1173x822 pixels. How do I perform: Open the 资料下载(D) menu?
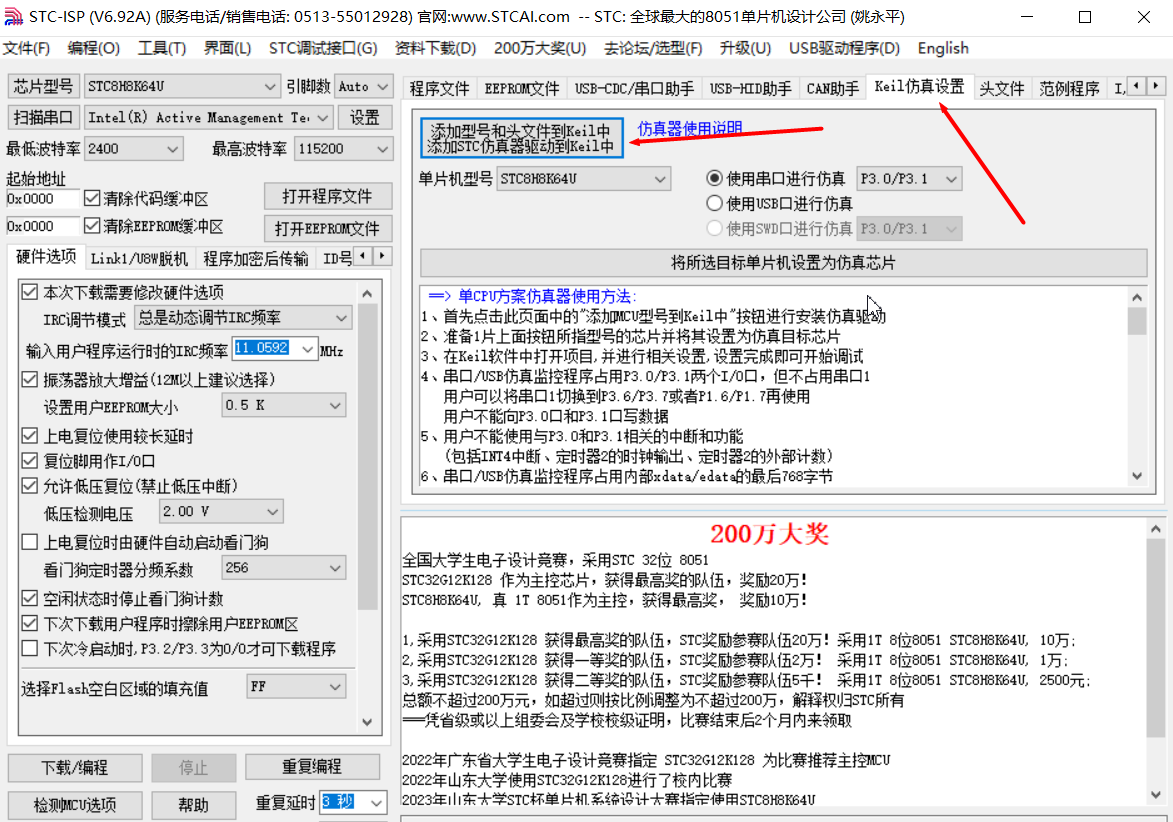tap(435, 48)
